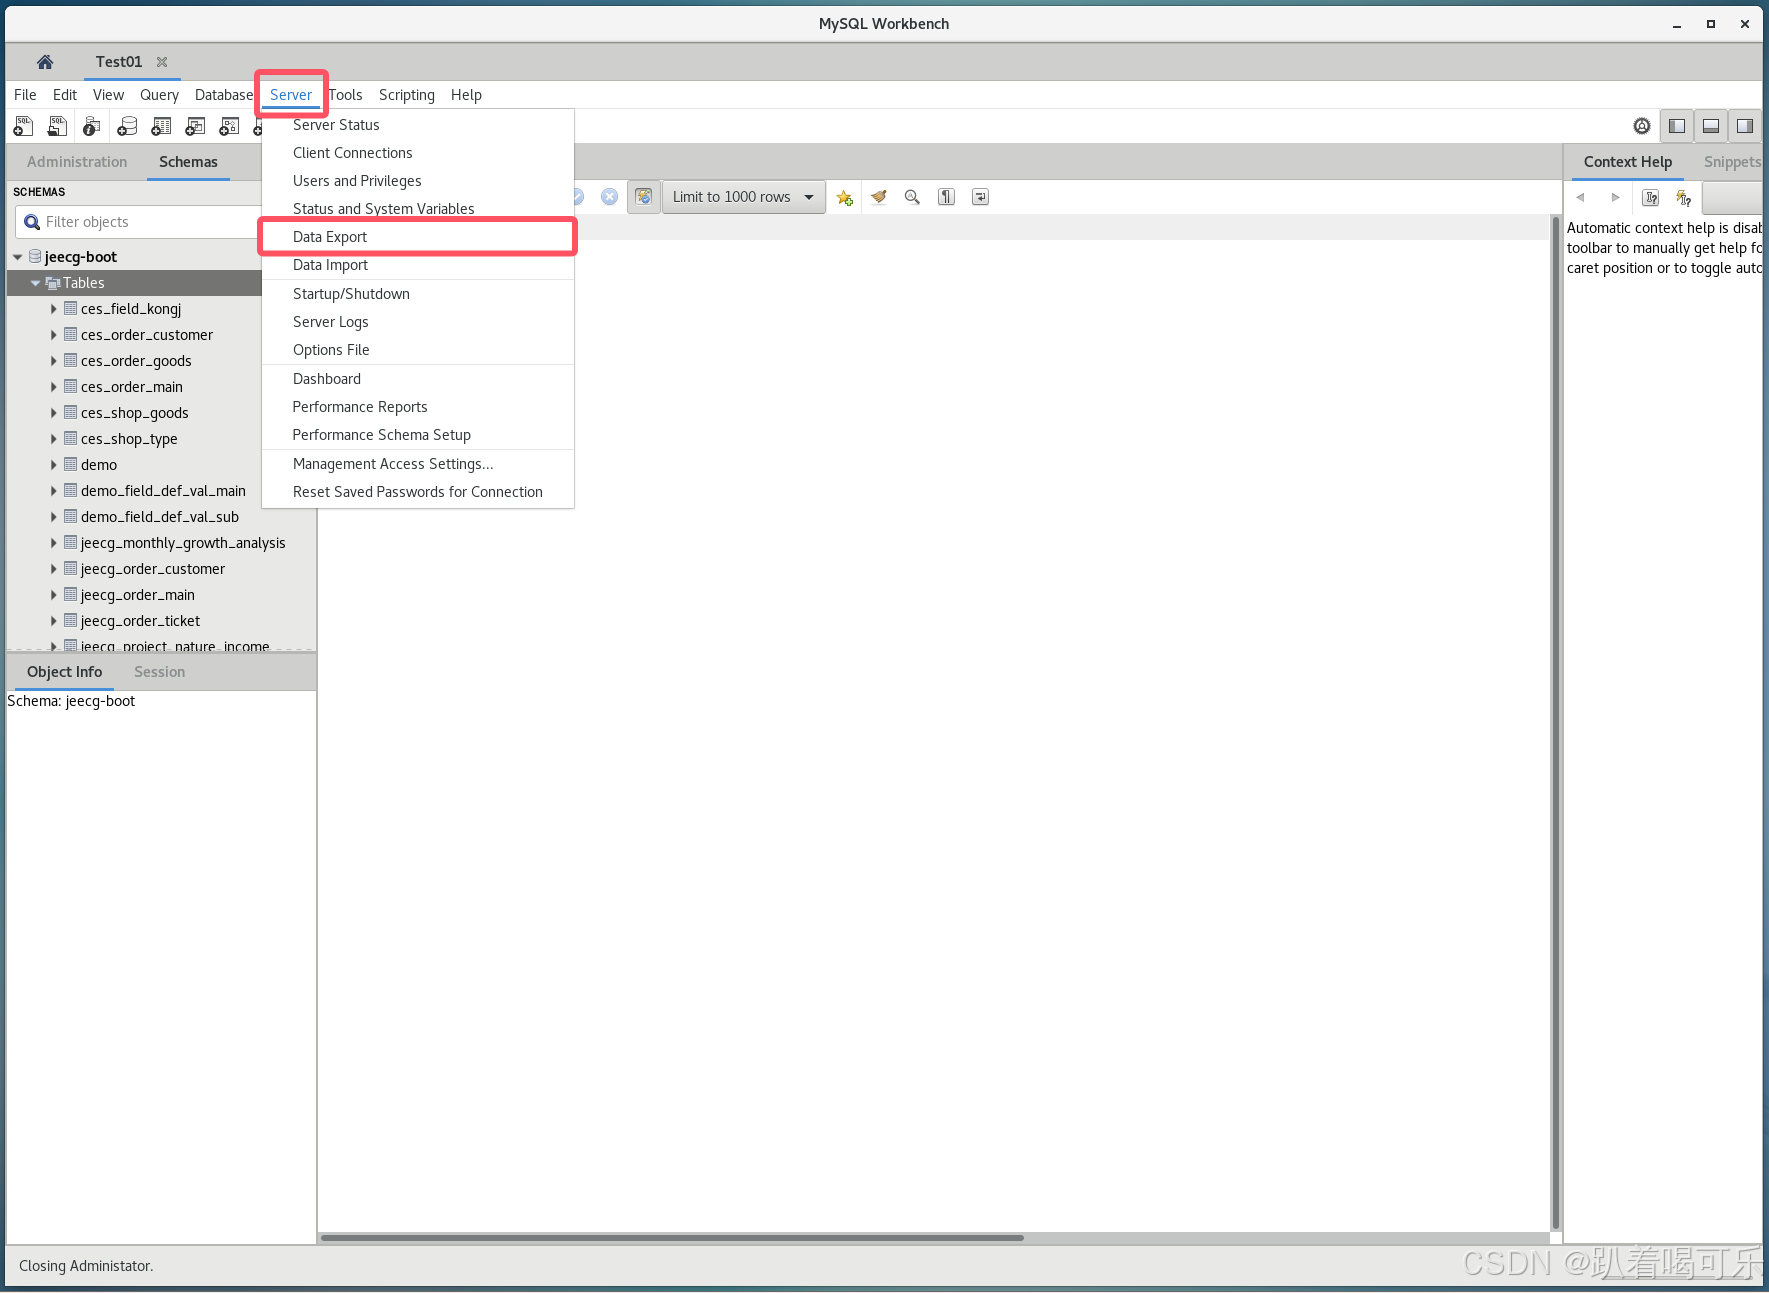Toggle autocommit mode icon
Screen dimensions: 1769x1293
point(644,197)
